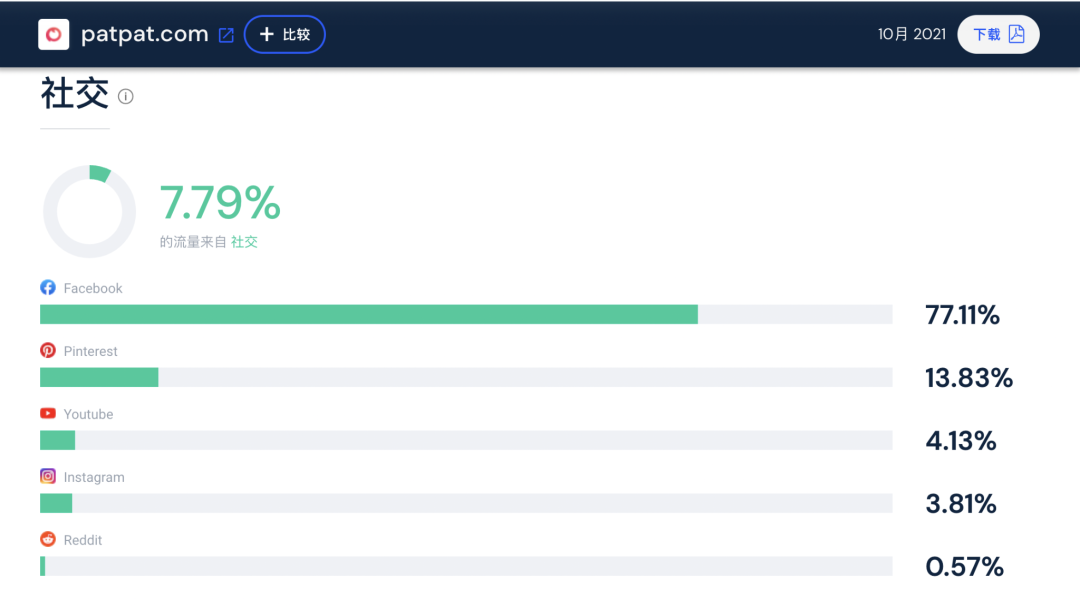Click the Youtube label text
1080x608 pixels.
[x=88, y=414]
